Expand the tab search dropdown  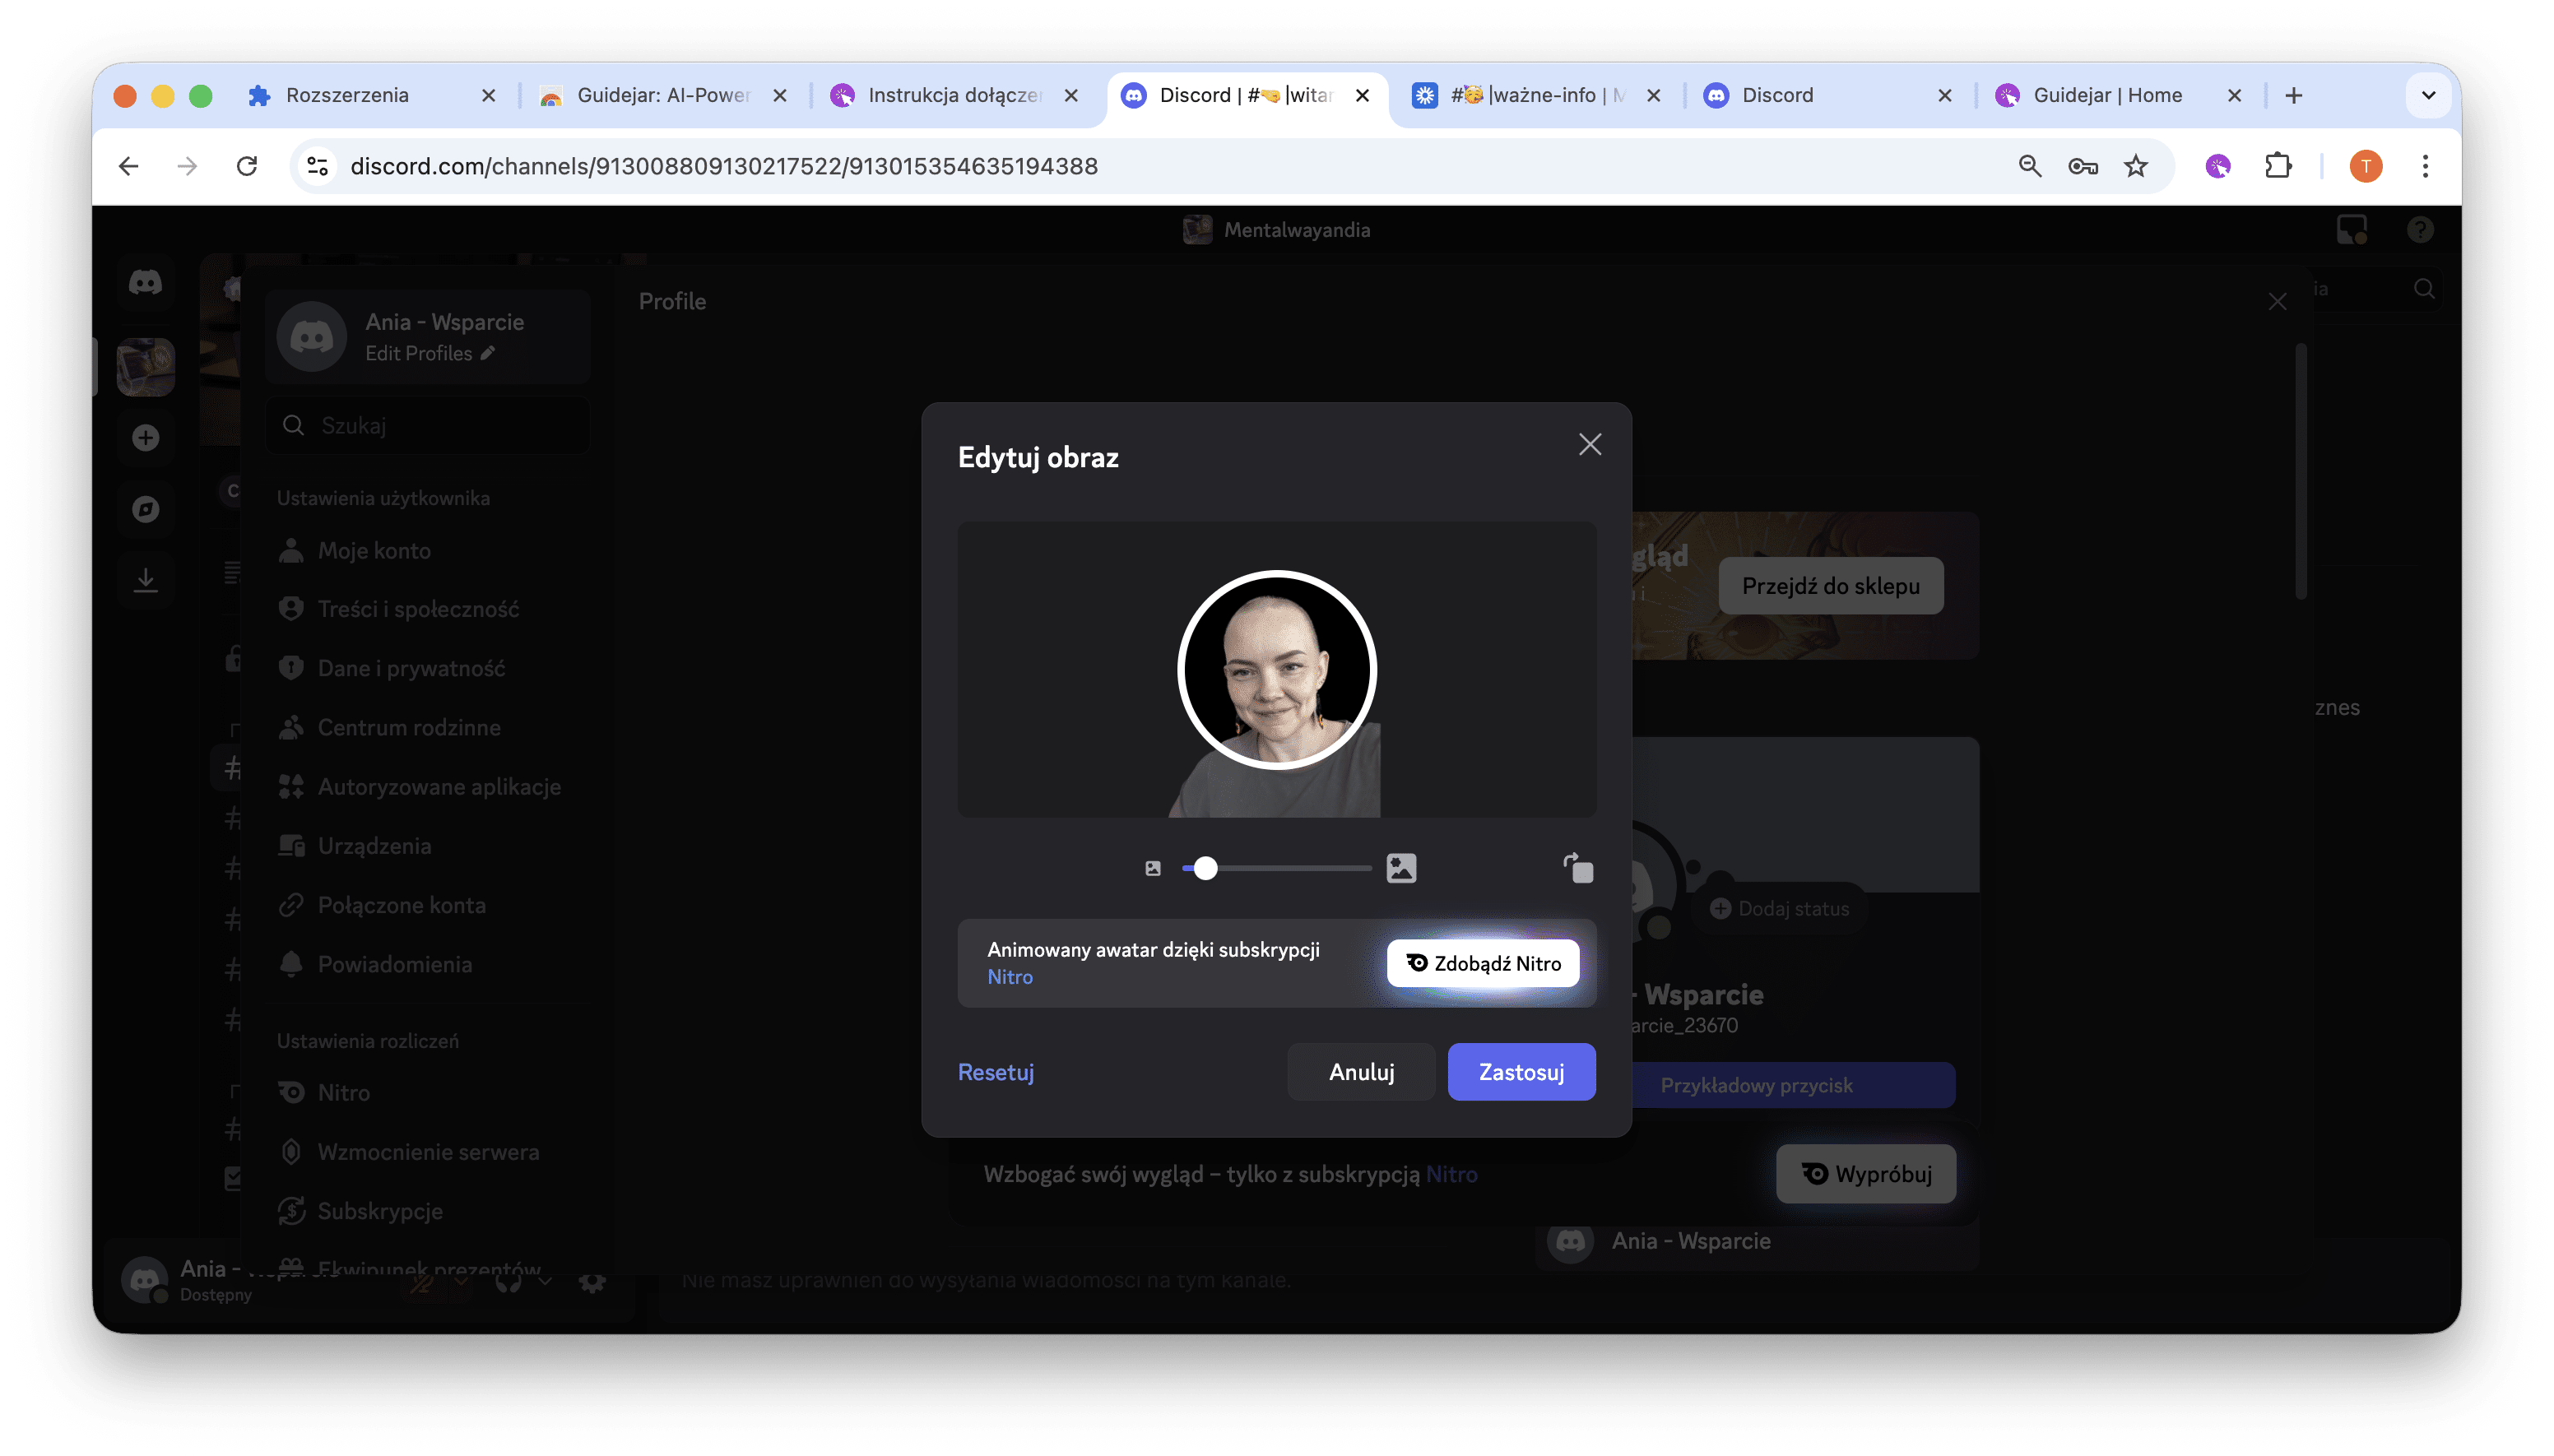pos(2428,95)
